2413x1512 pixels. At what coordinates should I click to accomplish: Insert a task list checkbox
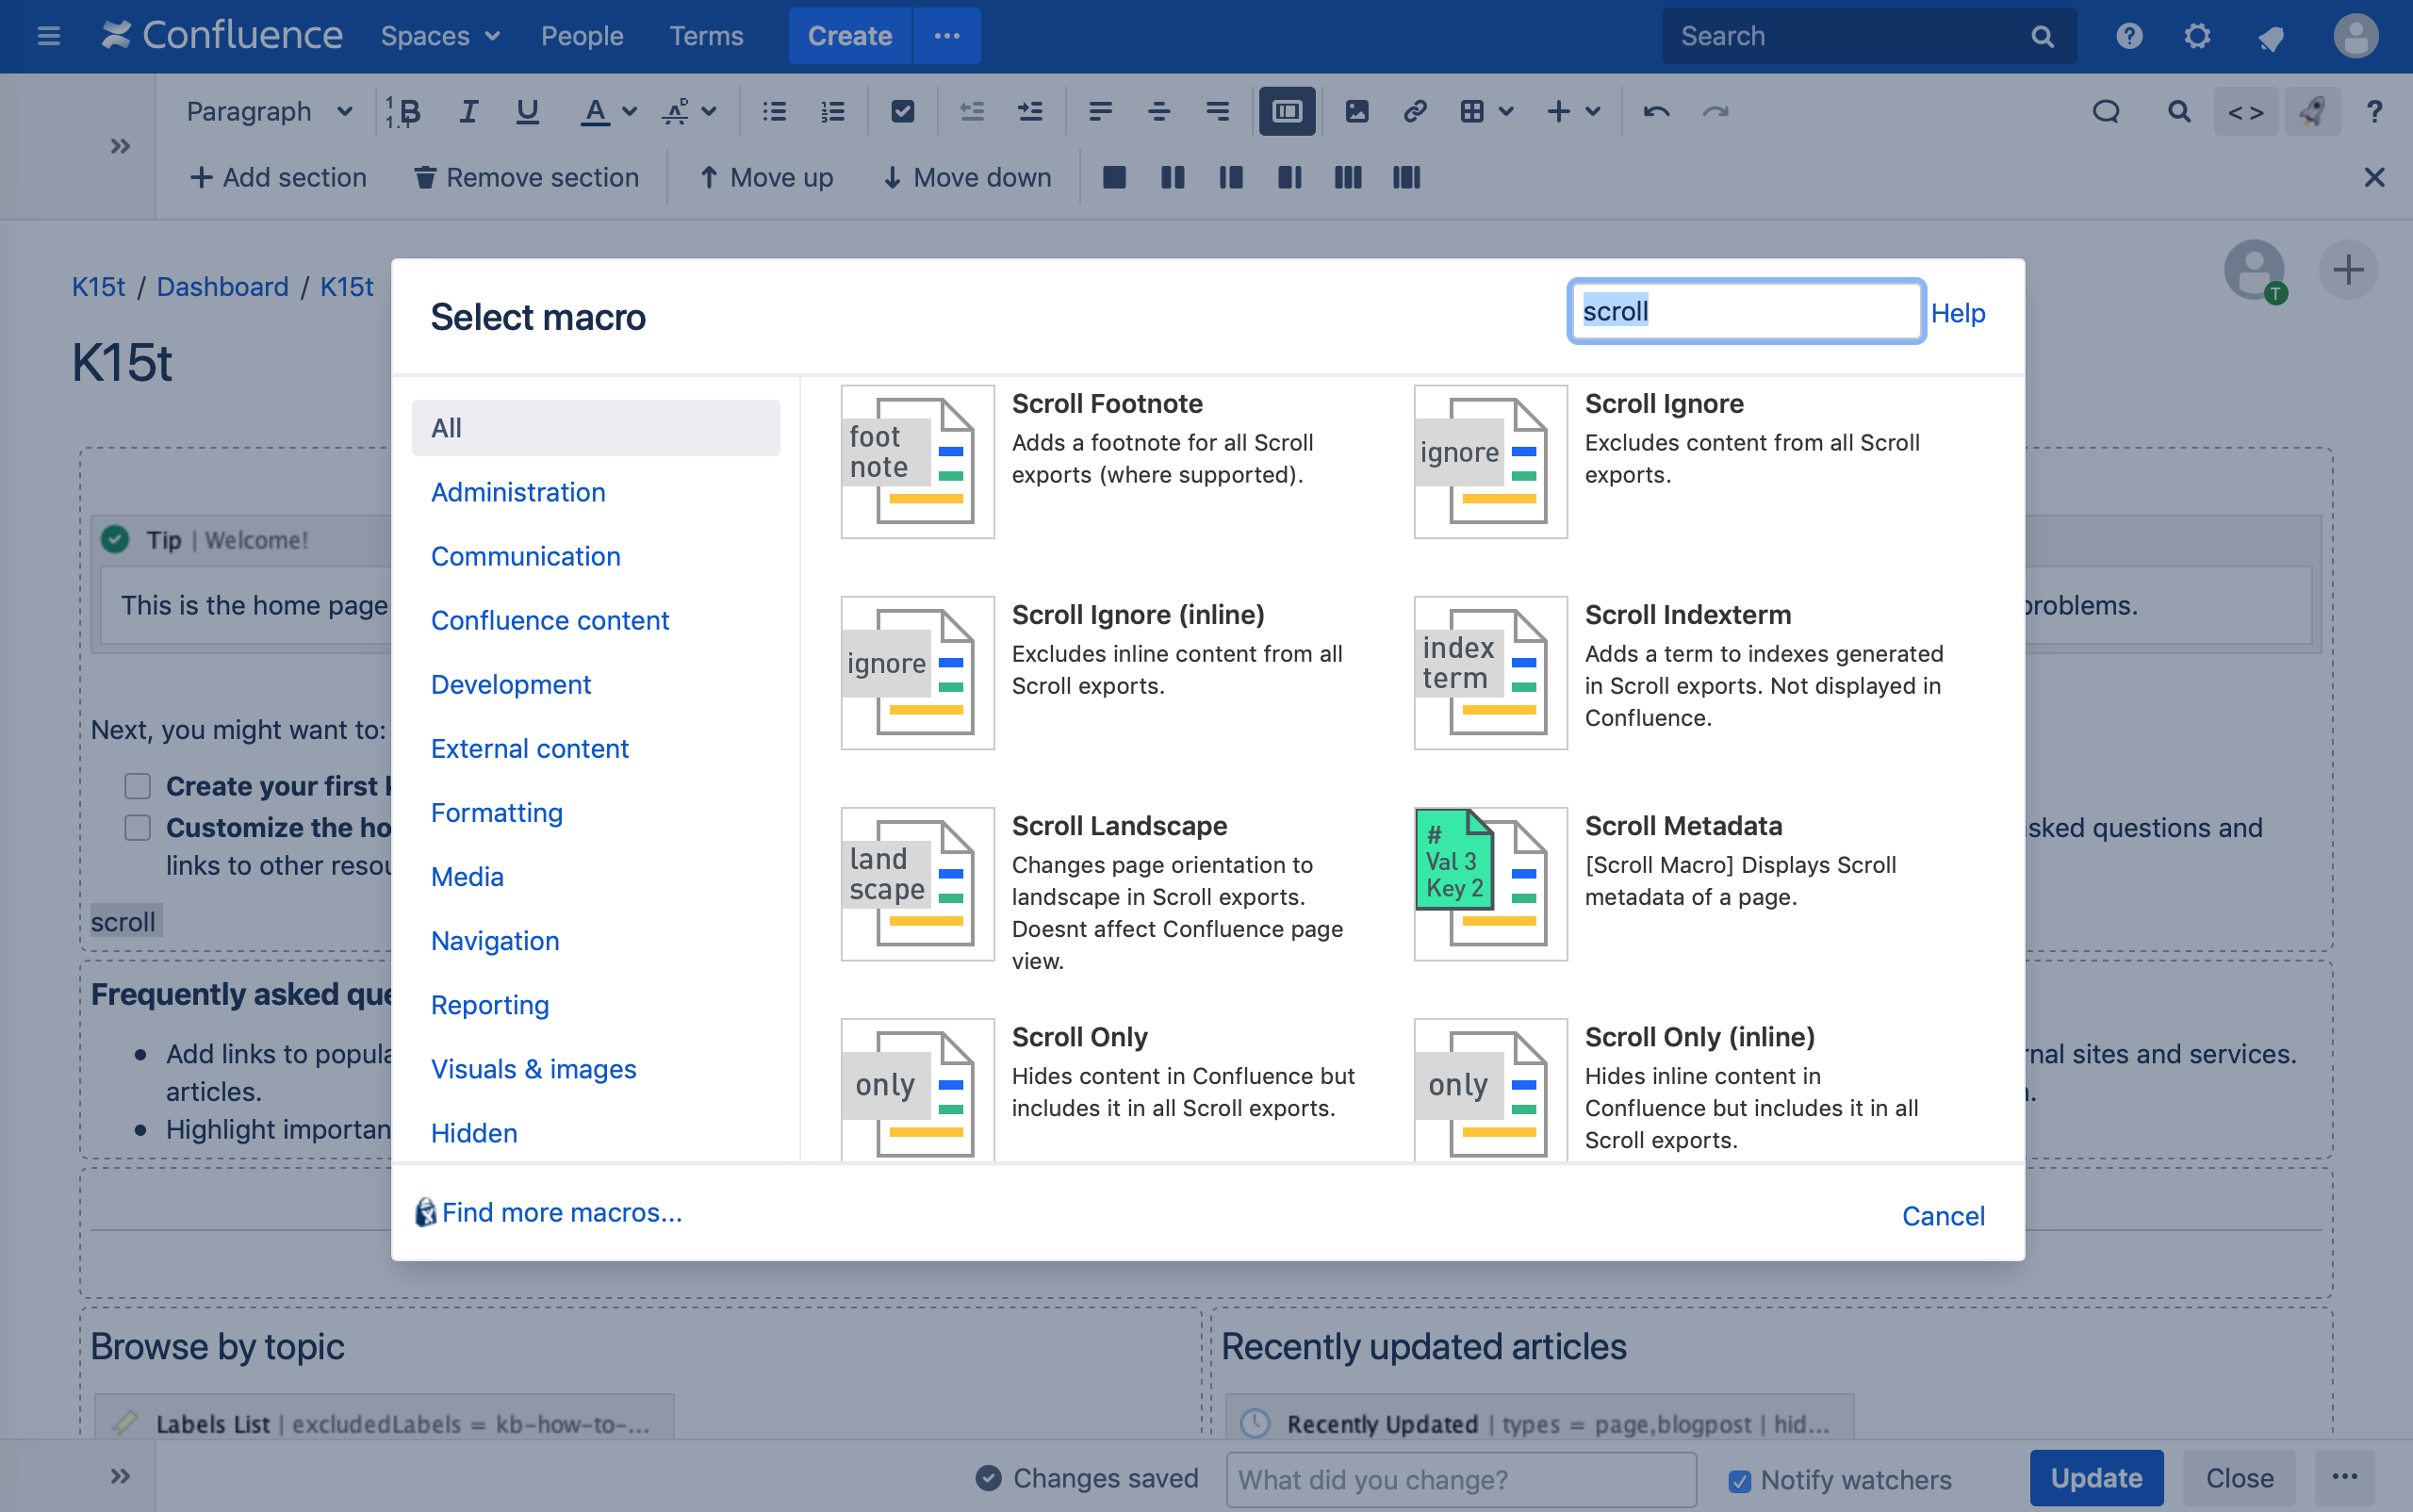(x=903, y=111)
